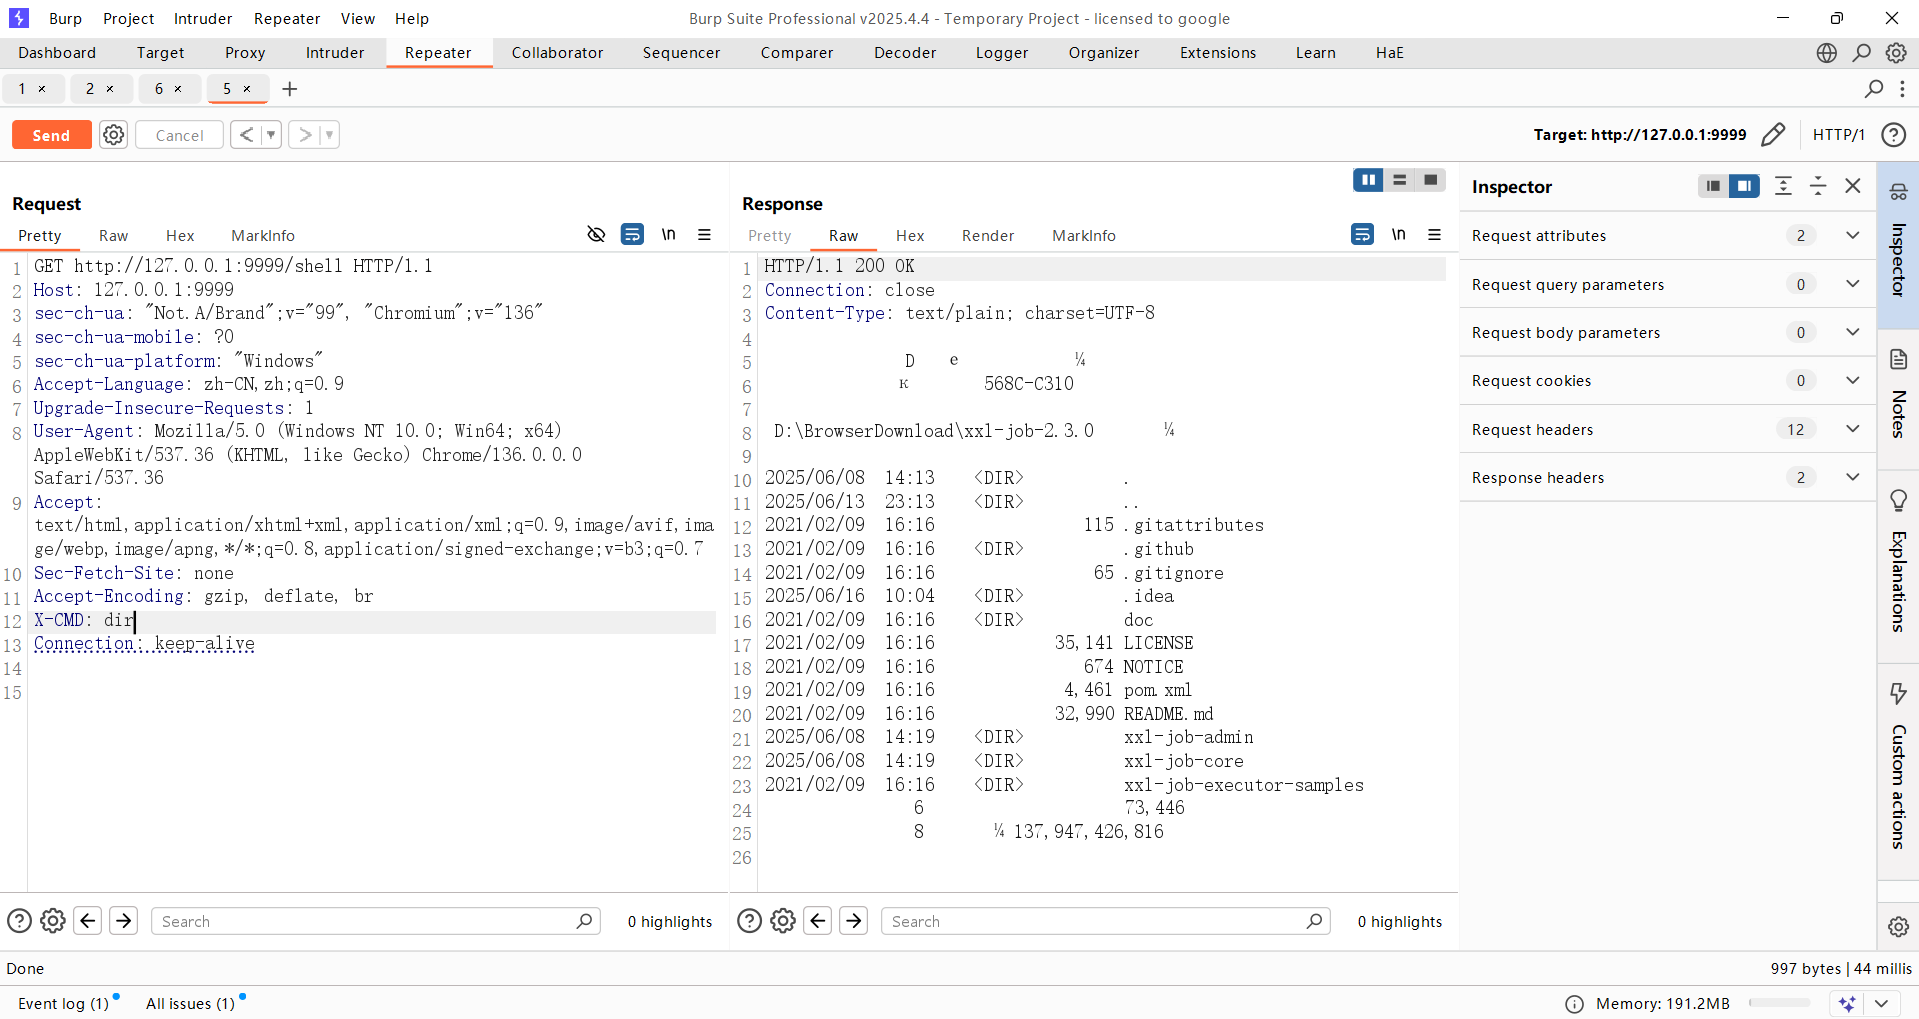The height and width of the screenshot is (1019, 1919).
Task: Open back history dropdown arrow
Action: click(271, 135)
